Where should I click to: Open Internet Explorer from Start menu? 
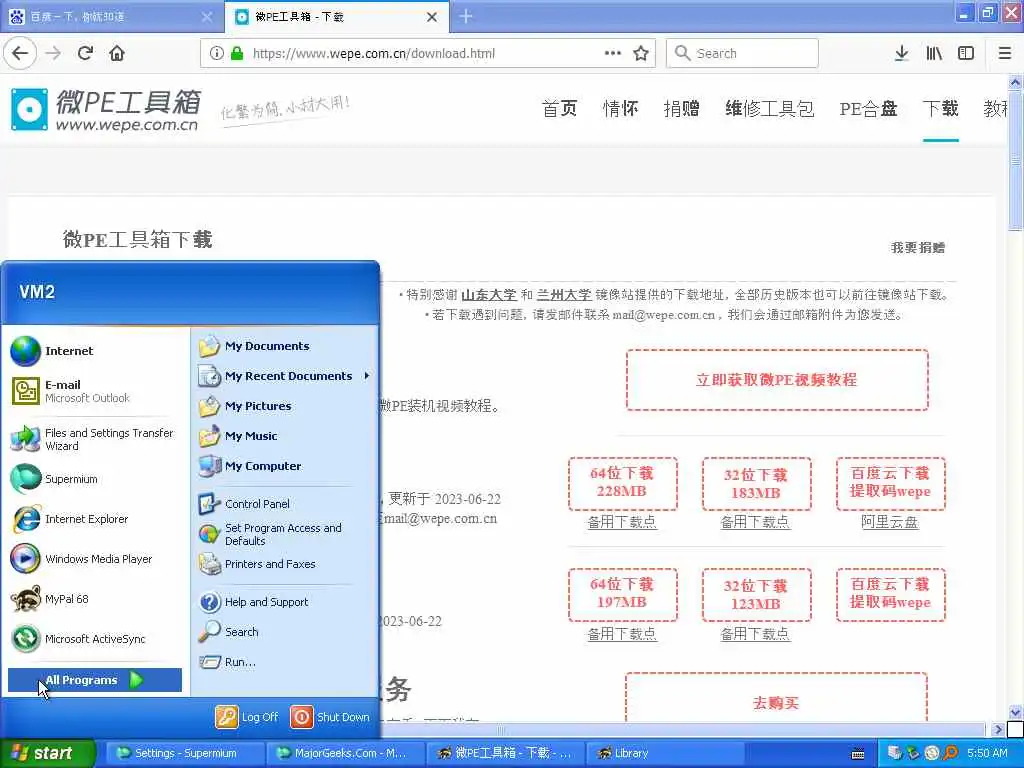tap(96, 519)
